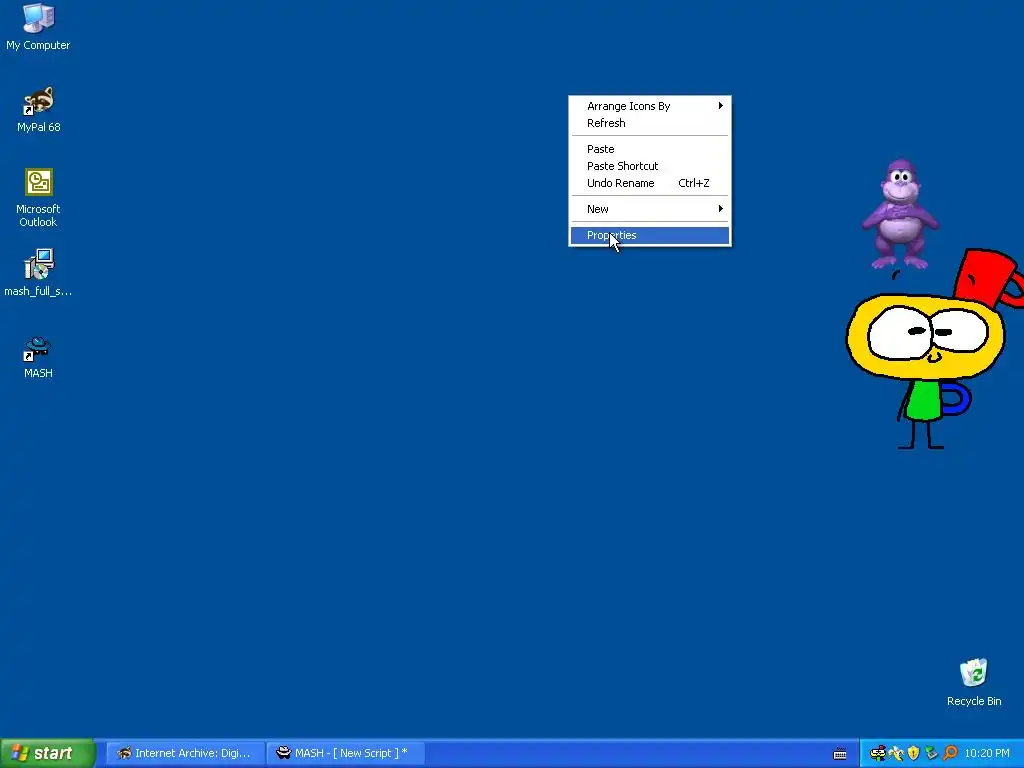Viewport: 1024px width, 768px height.
Task: Switch to Internet Archive taskbar window
Action: pos(185,754)
